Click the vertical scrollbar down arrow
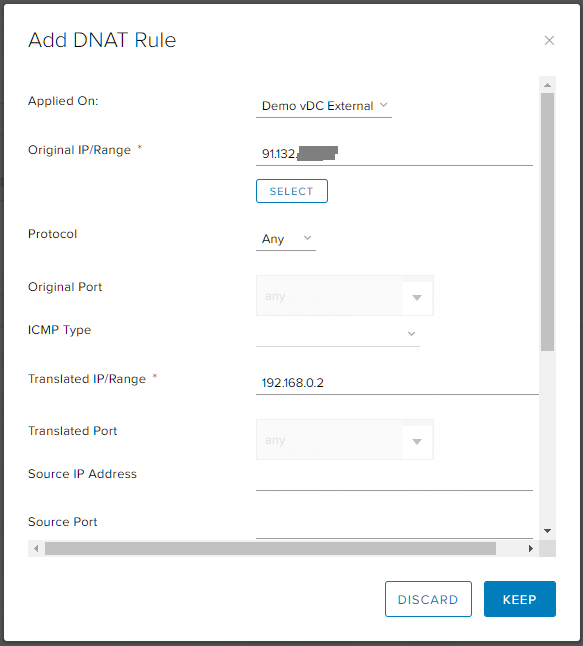This screenshot has height=646, width=583. [547, 531]
